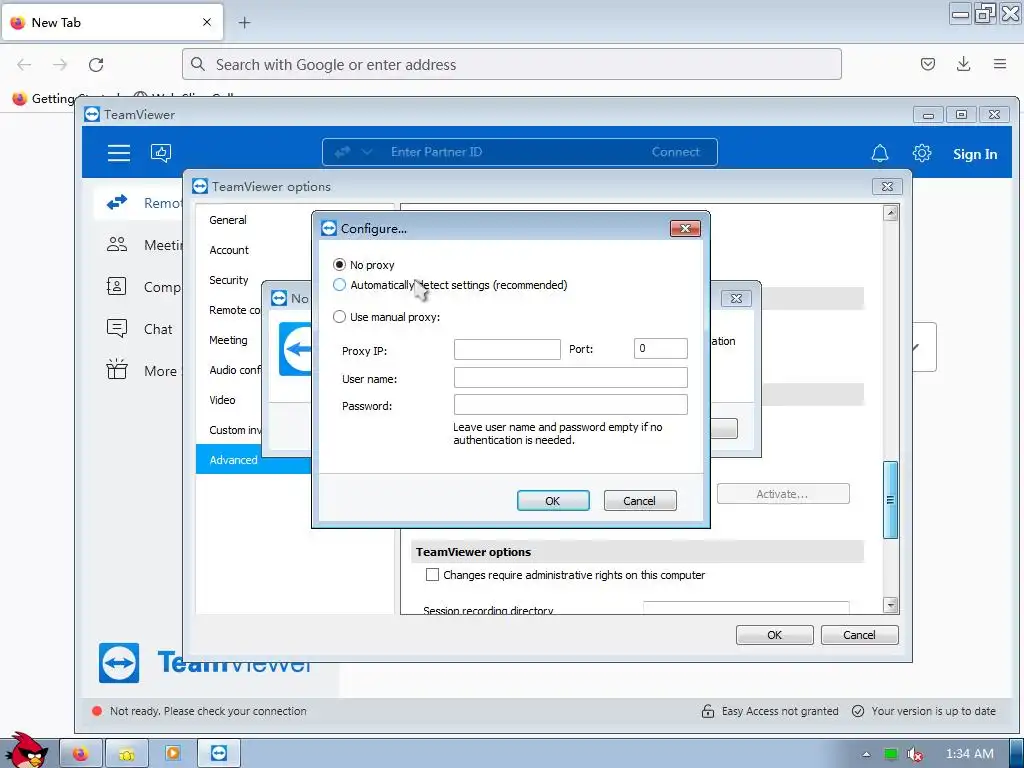The height and width of the screenshot is (768, 1024).
Task: Click the Firefox address search bar
Action: (x=511, y=65)
